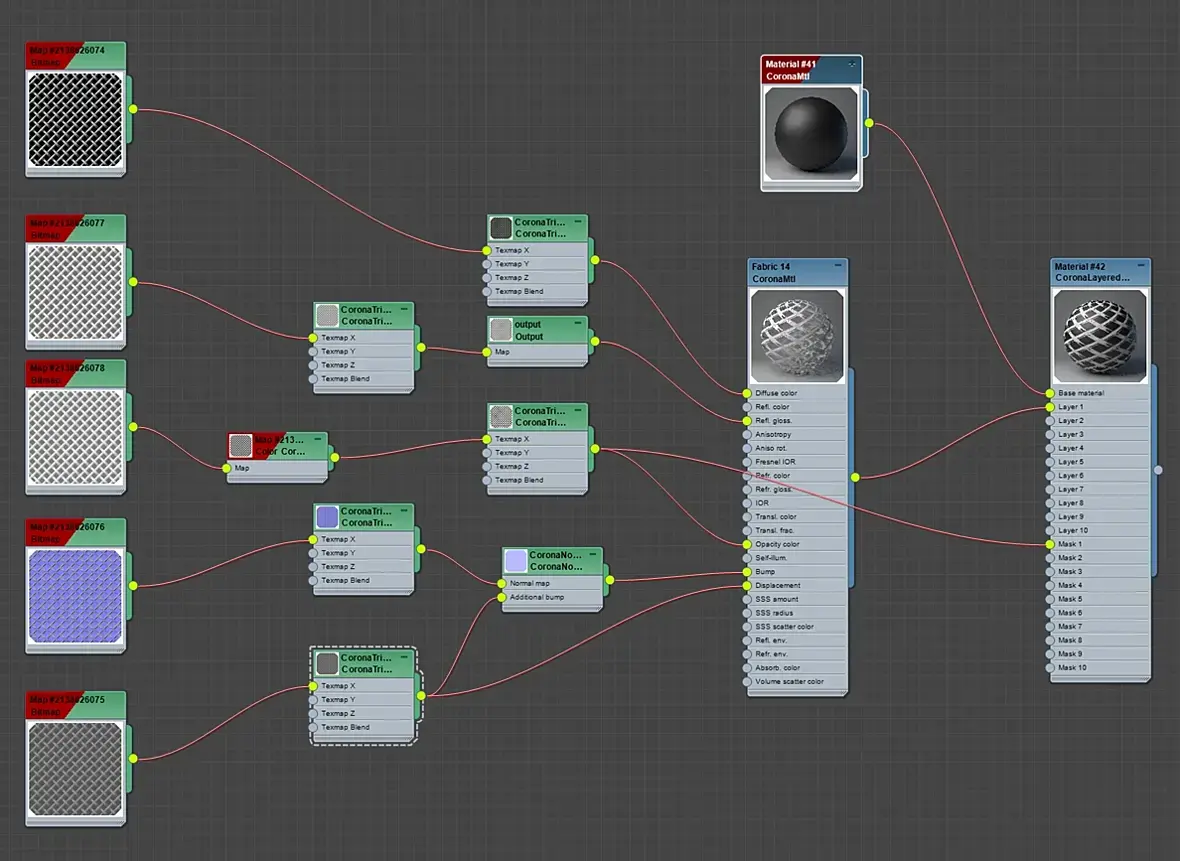Select the Diffuse color slot

click(797, 393)
